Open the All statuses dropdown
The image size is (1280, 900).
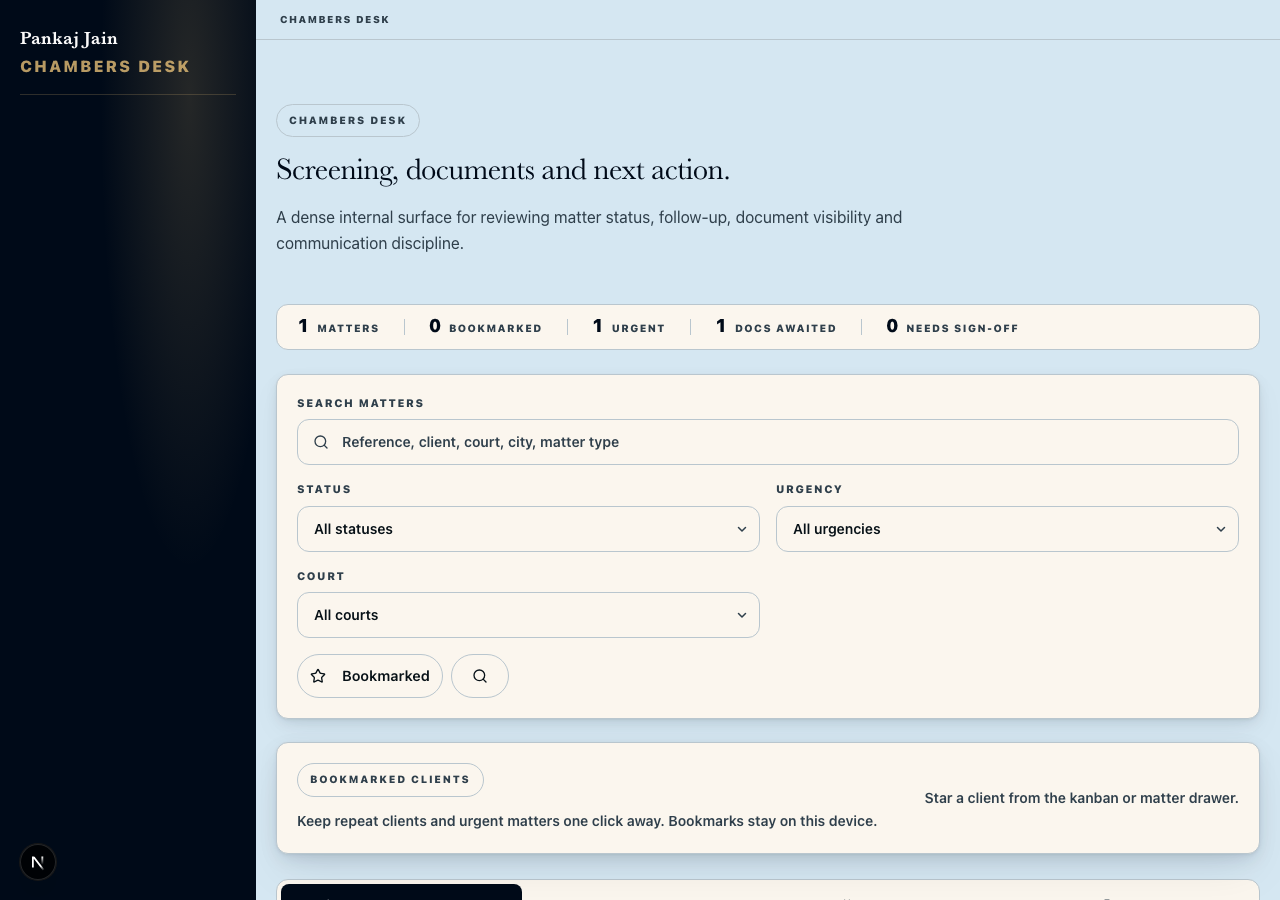tap(528, 529)
